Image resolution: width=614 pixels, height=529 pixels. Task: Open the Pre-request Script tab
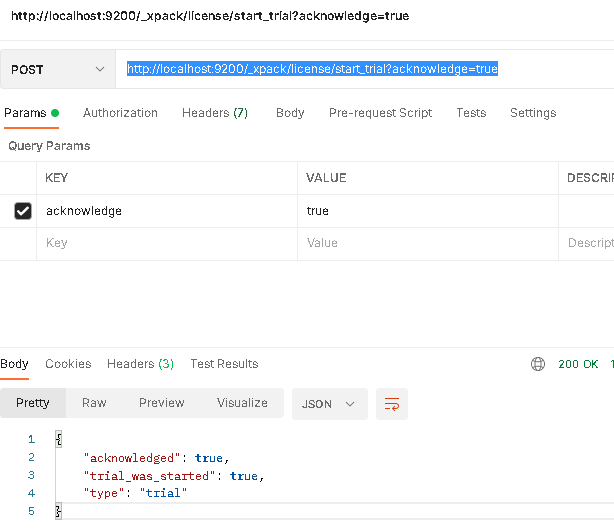tap(380, 113)
